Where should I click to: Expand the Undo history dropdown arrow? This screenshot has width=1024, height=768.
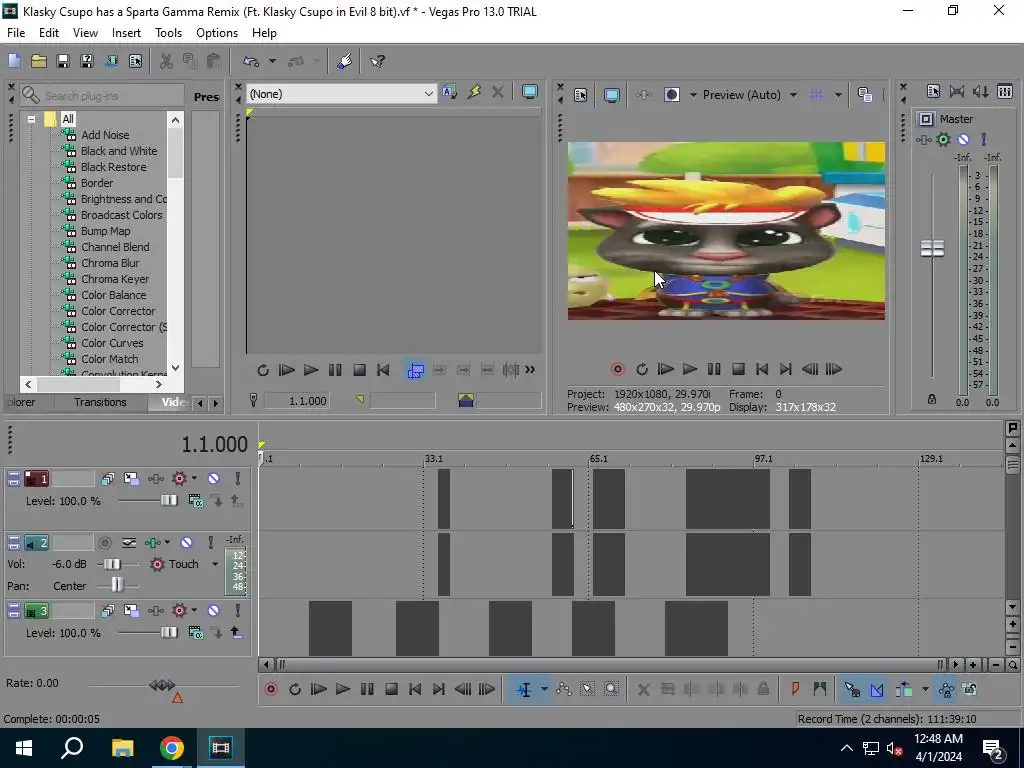[x=272, y=61]
